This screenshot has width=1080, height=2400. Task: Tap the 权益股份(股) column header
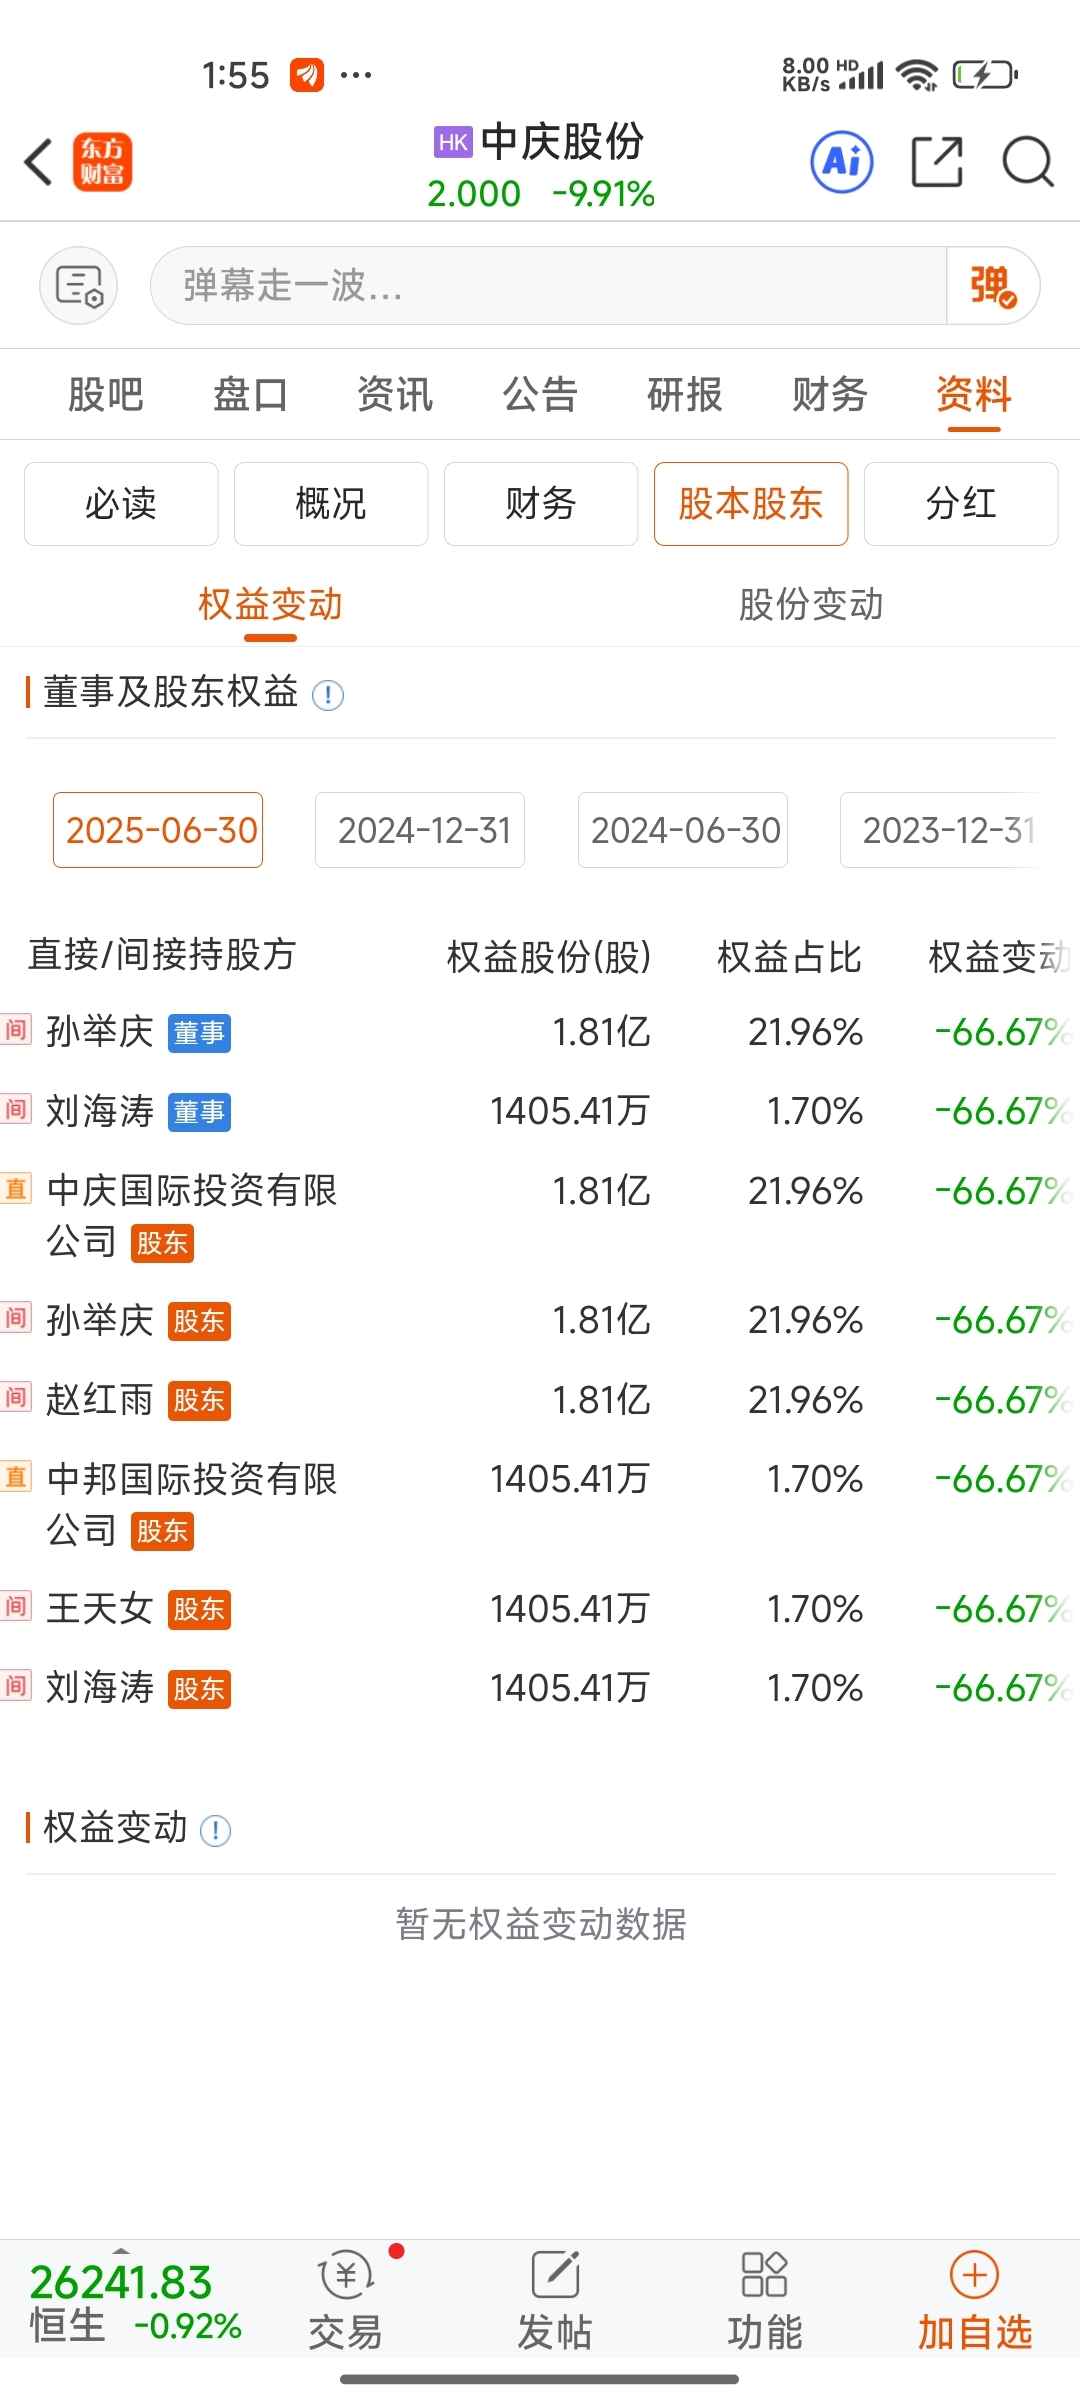point(549,957)
